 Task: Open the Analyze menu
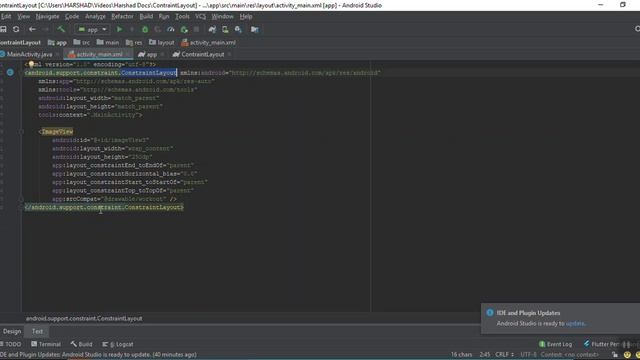pyautogui.click(x=95, y=17)
